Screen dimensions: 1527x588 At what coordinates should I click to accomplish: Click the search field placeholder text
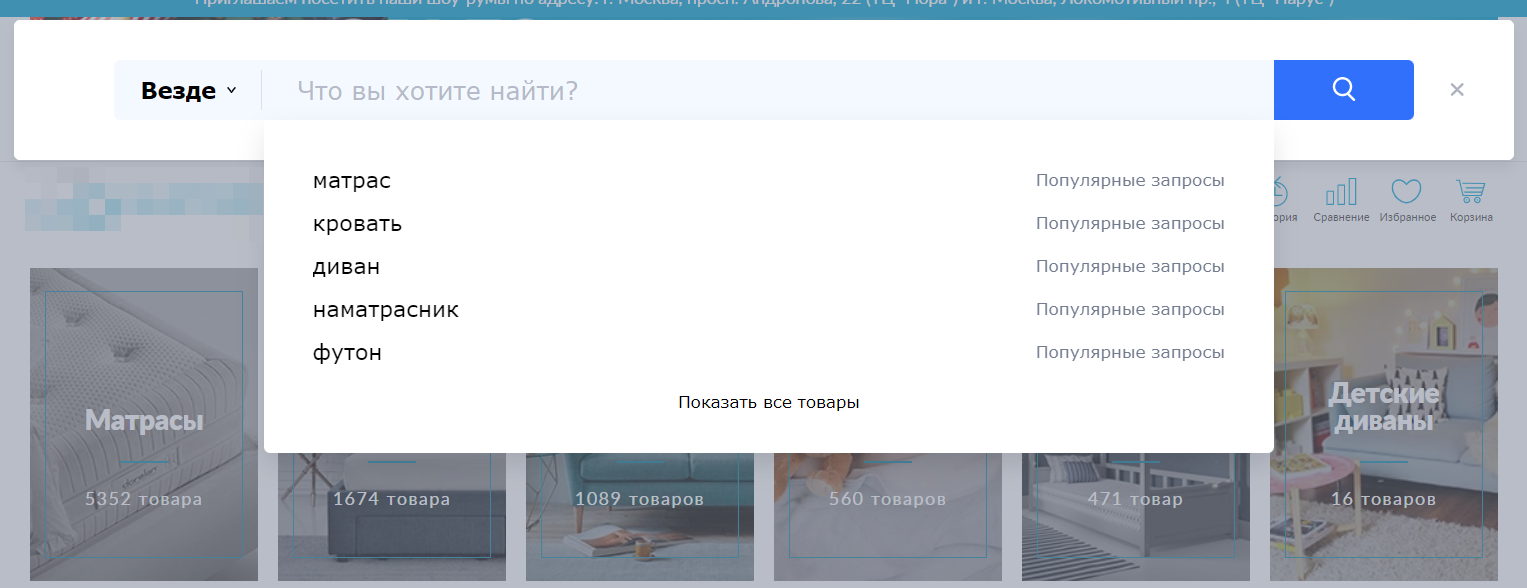(438, 92)
